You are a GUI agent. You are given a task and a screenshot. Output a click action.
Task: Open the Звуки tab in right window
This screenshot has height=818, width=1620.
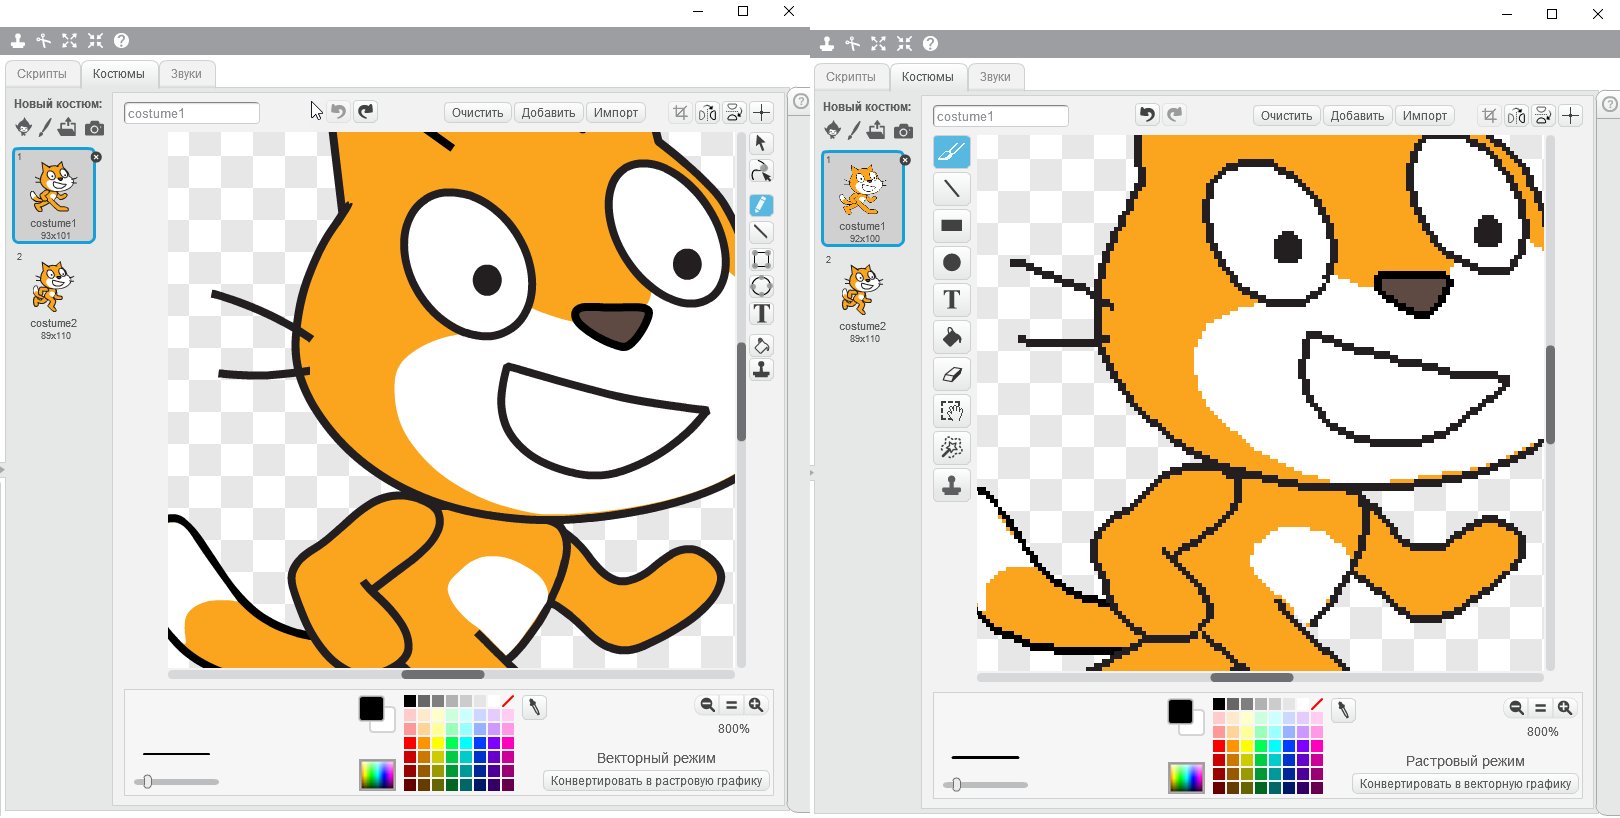coord(995,77)
